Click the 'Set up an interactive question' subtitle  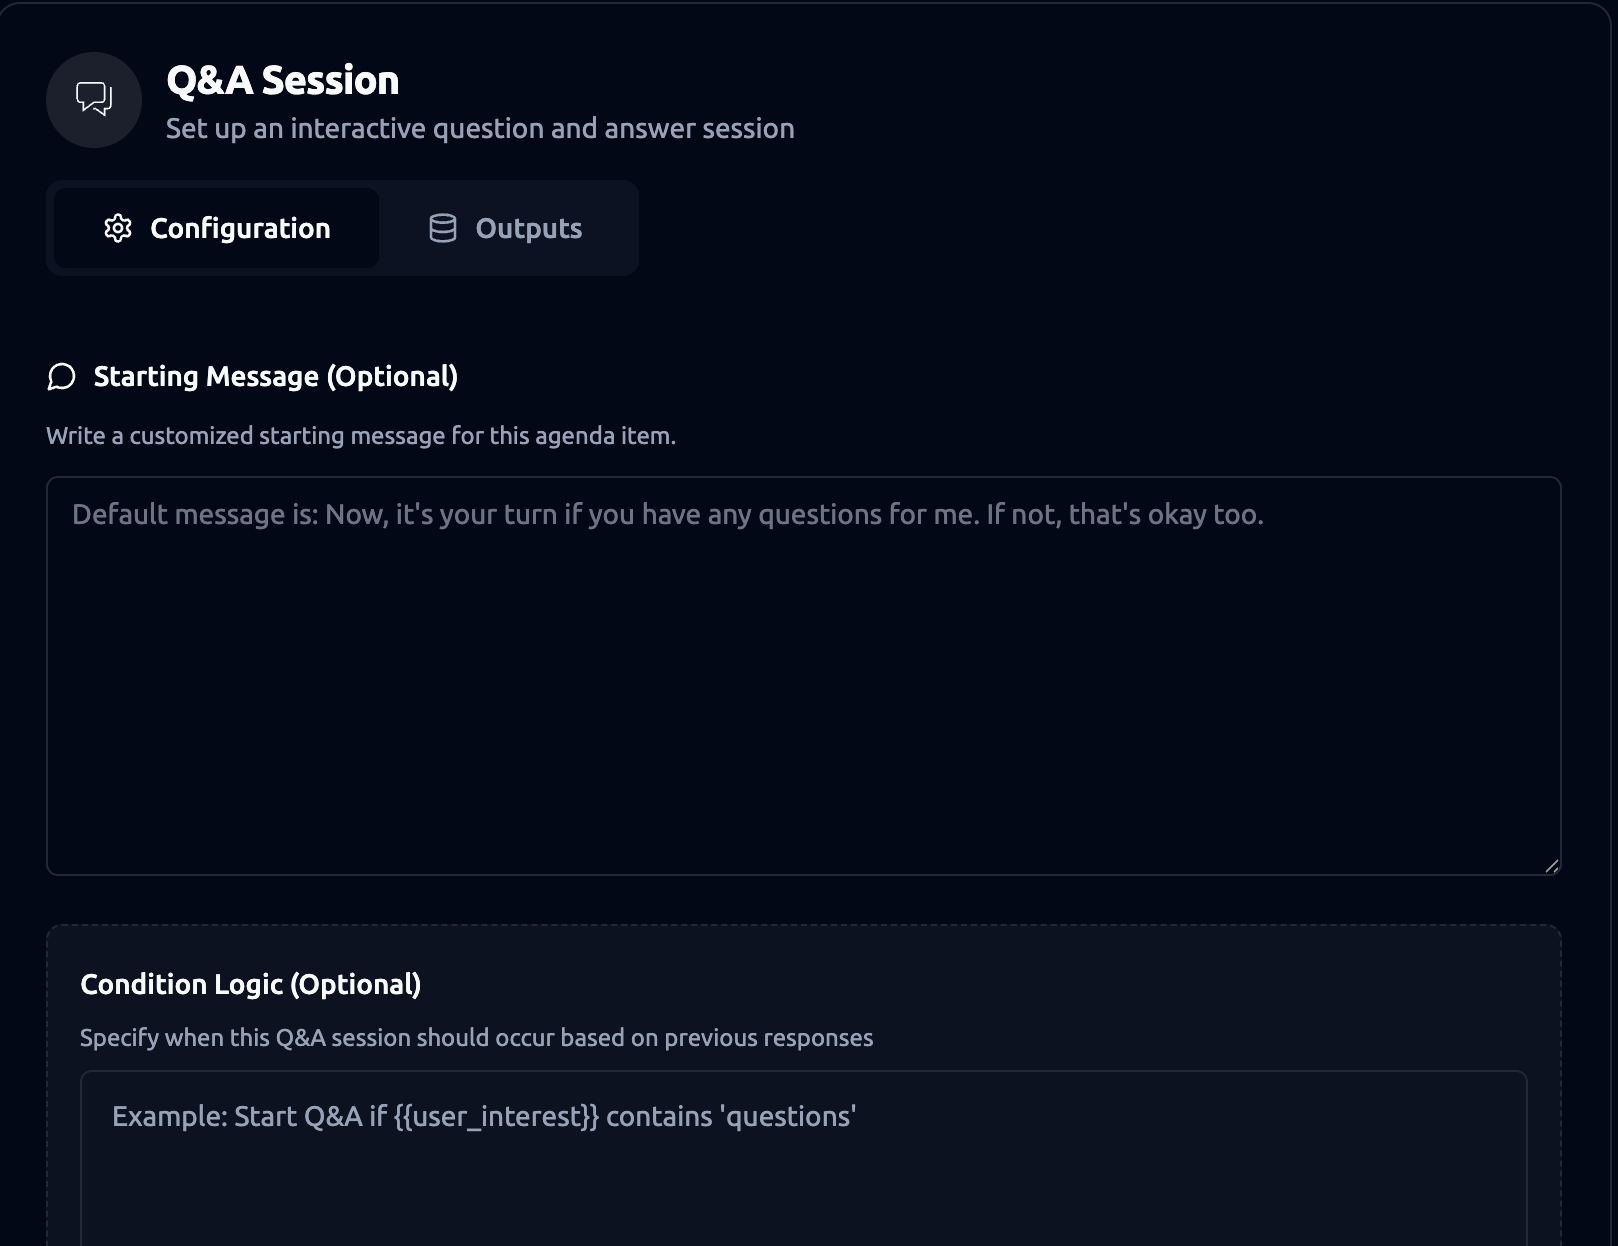480,129
